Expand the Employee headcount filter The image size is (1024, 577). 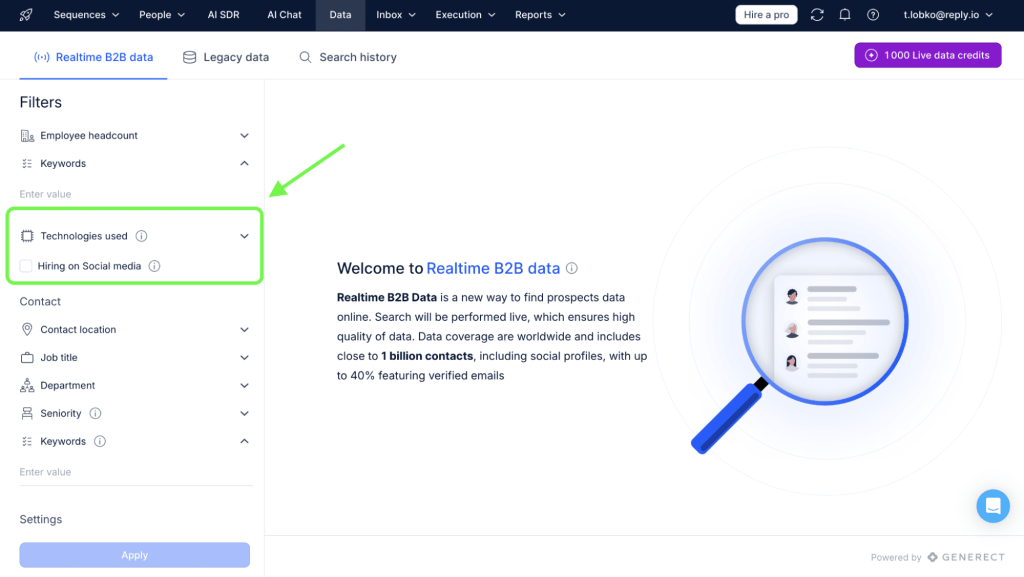click(x=244, y=135)
